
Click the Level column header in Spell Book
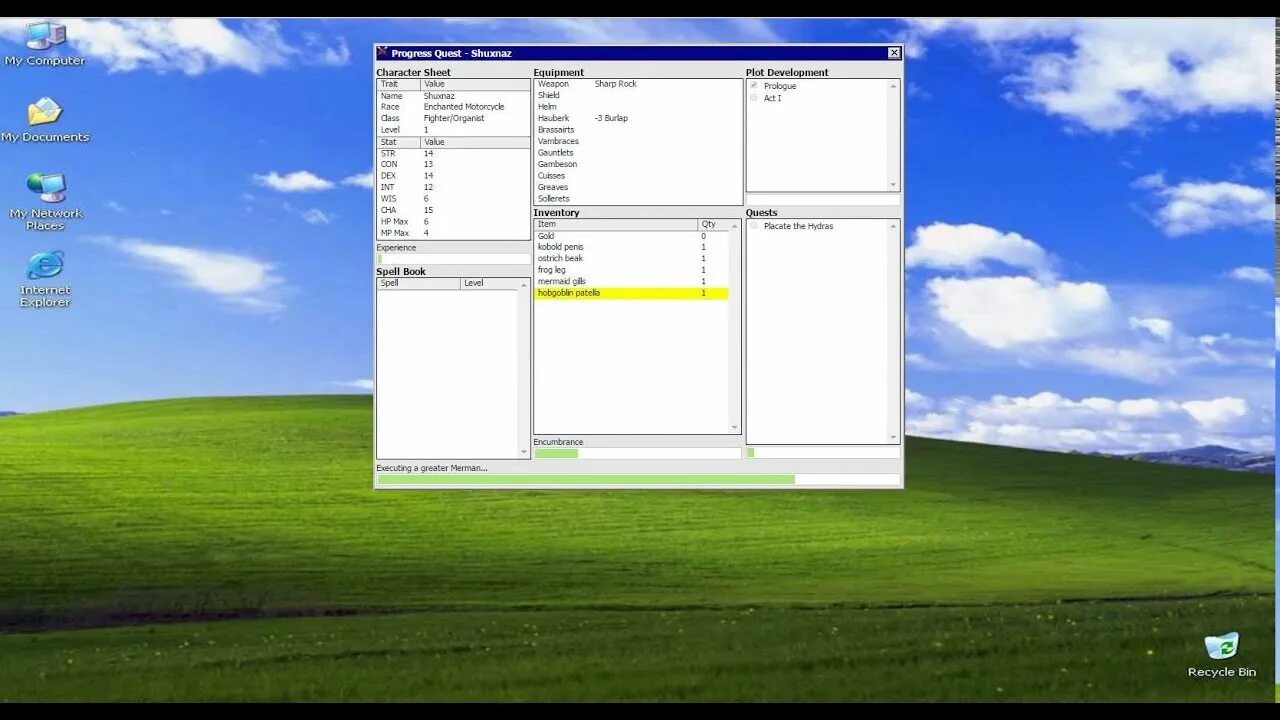(490, 283)
